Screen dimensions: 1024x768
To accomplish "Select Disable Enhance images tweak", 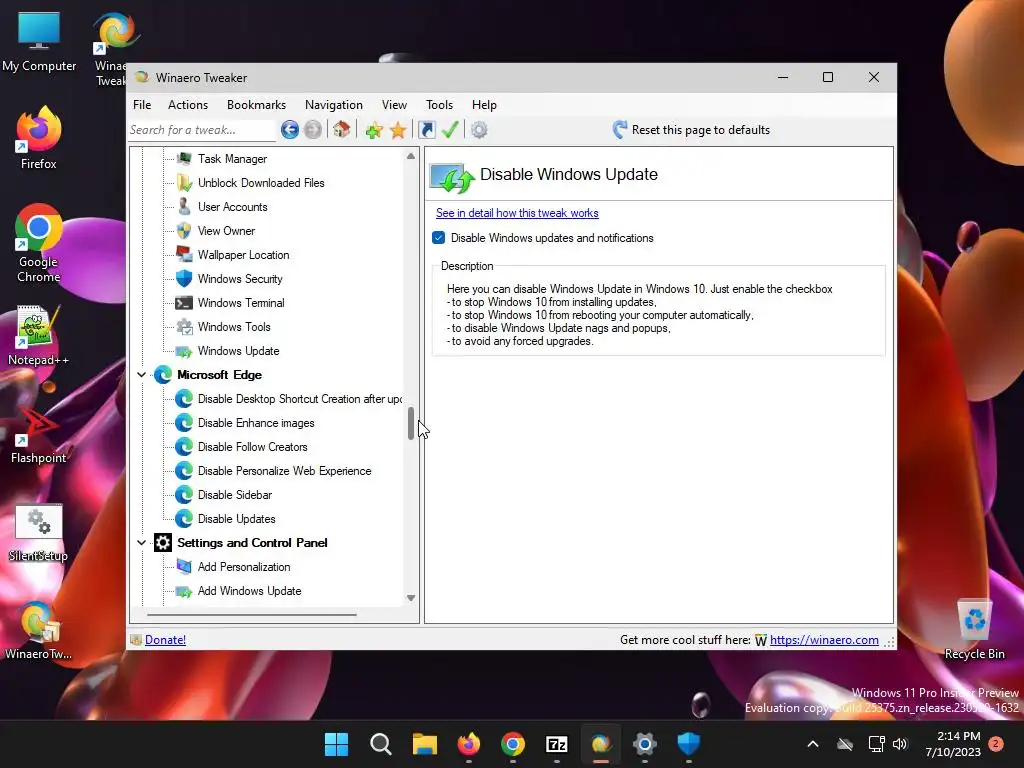I will [x=256, y=423].
